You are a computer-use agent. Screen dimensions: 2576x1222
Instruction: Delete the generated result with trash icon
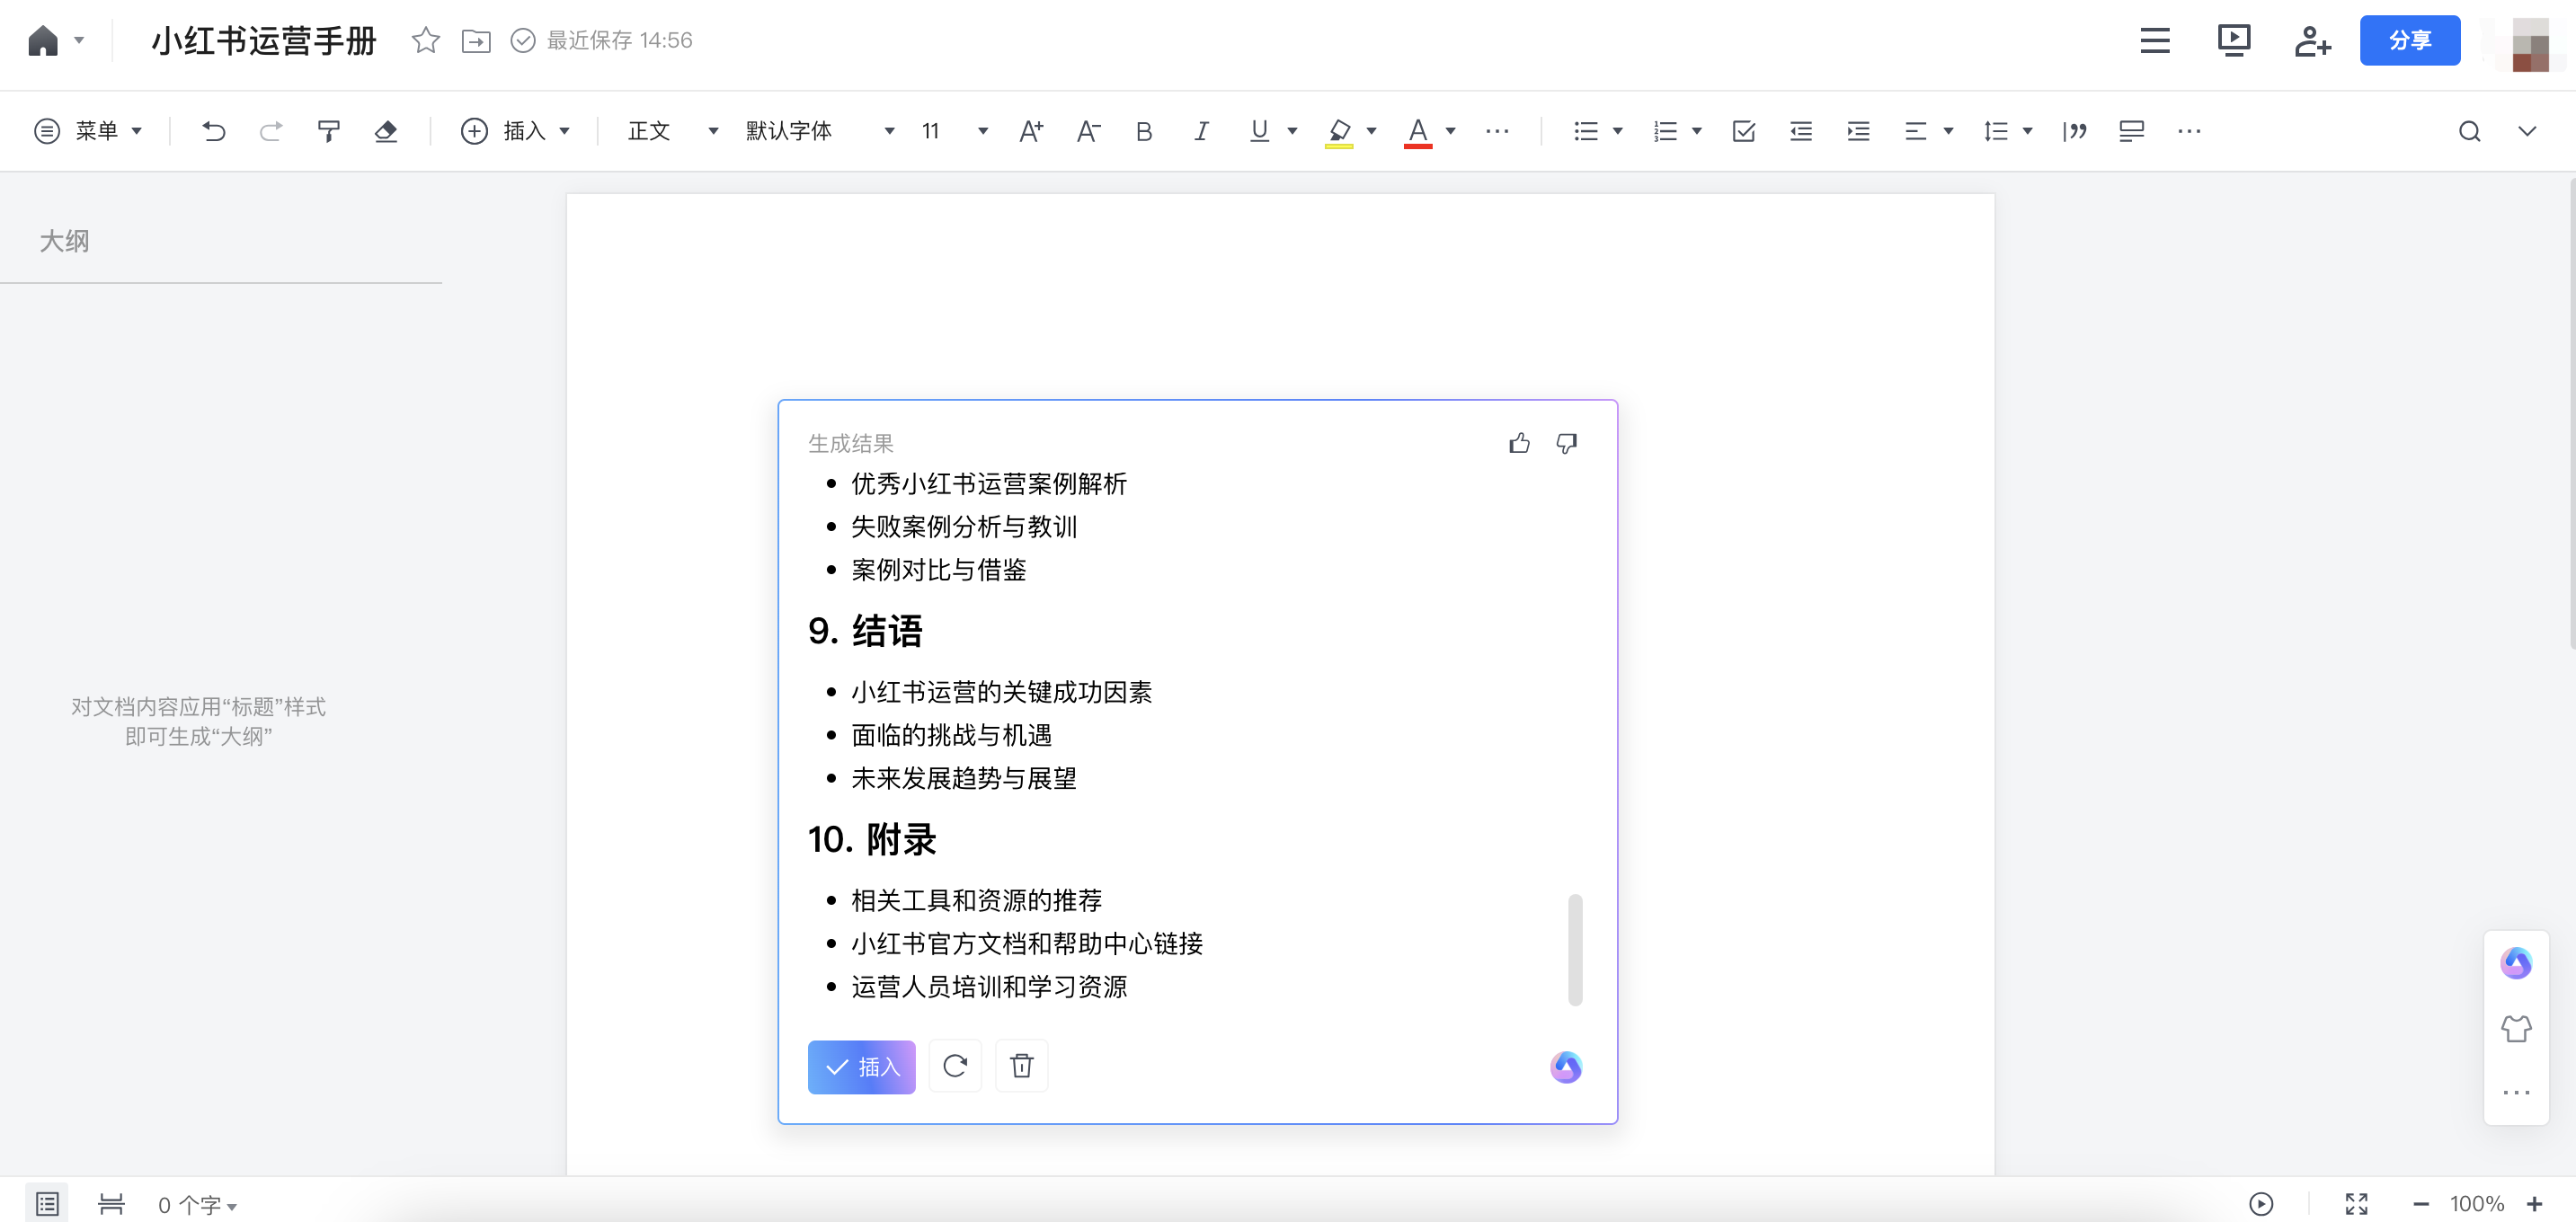(x=1021, y=1066)
